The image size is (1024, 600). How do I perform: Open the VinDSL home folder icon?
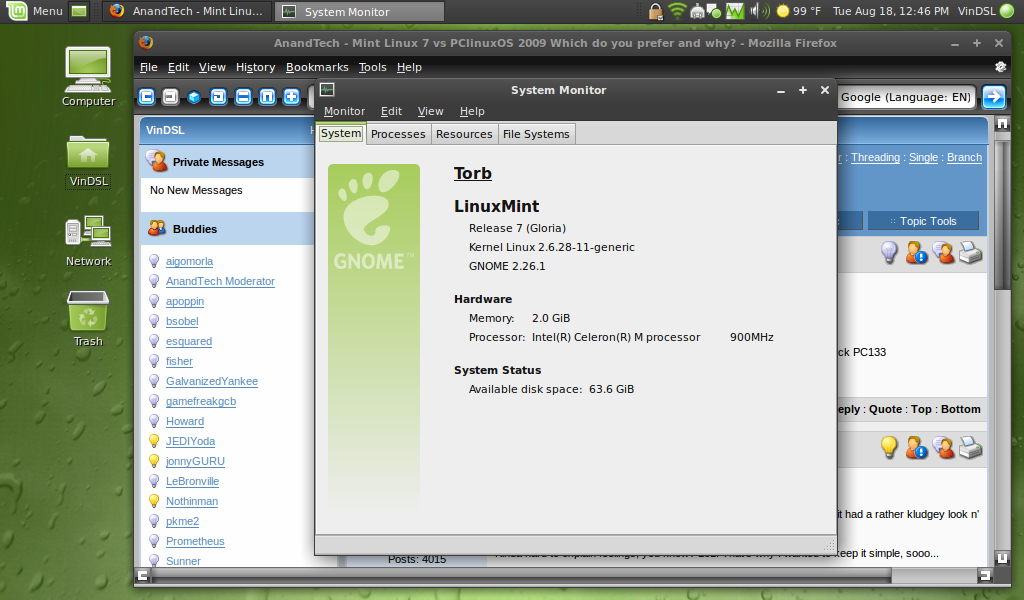point(88,161)
